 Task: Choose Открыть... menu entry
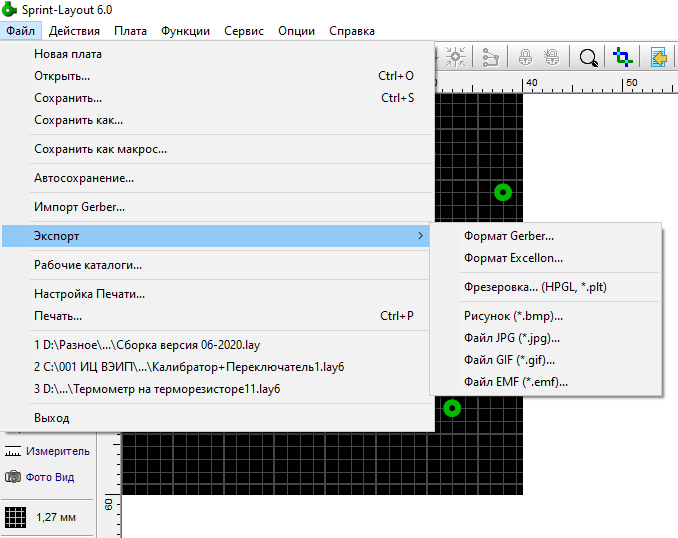[218, 76]
